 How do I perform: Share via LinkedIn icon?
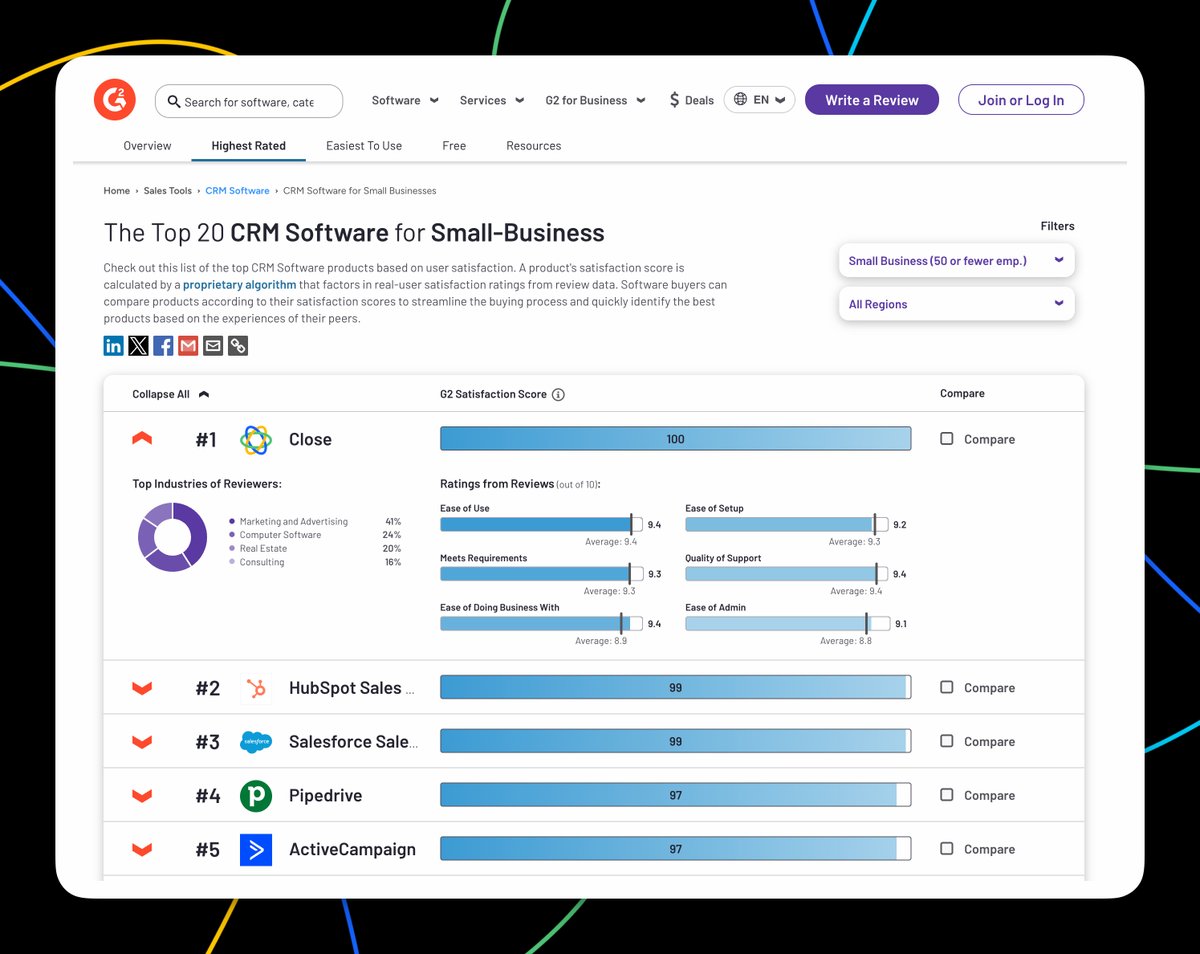[x=114, y=346]
